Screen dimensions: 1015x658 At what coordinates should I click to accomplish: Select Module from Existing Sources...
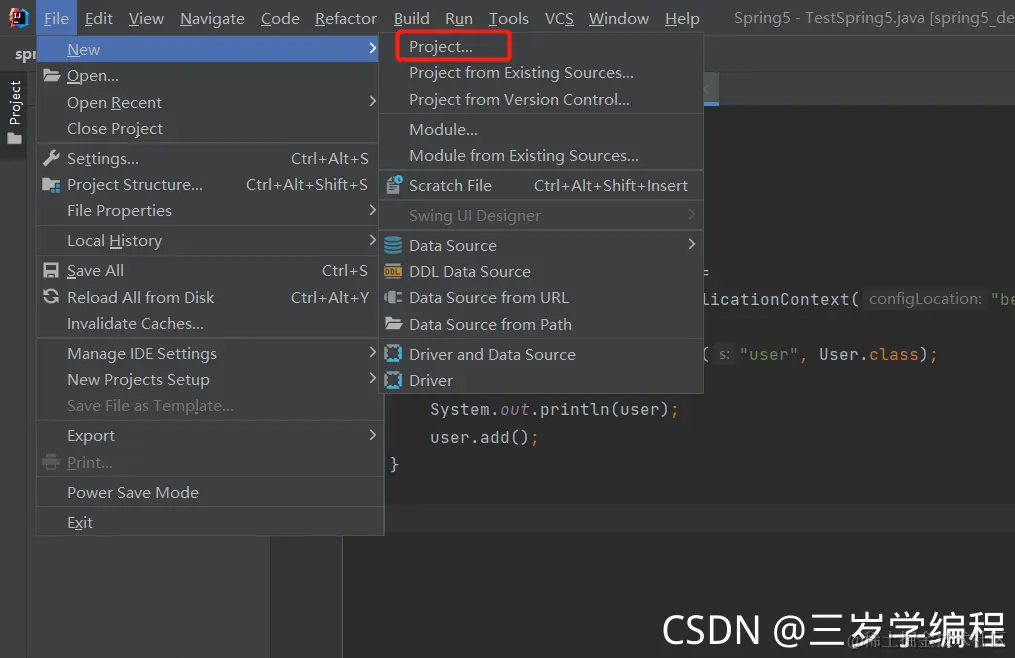point(541,155)
